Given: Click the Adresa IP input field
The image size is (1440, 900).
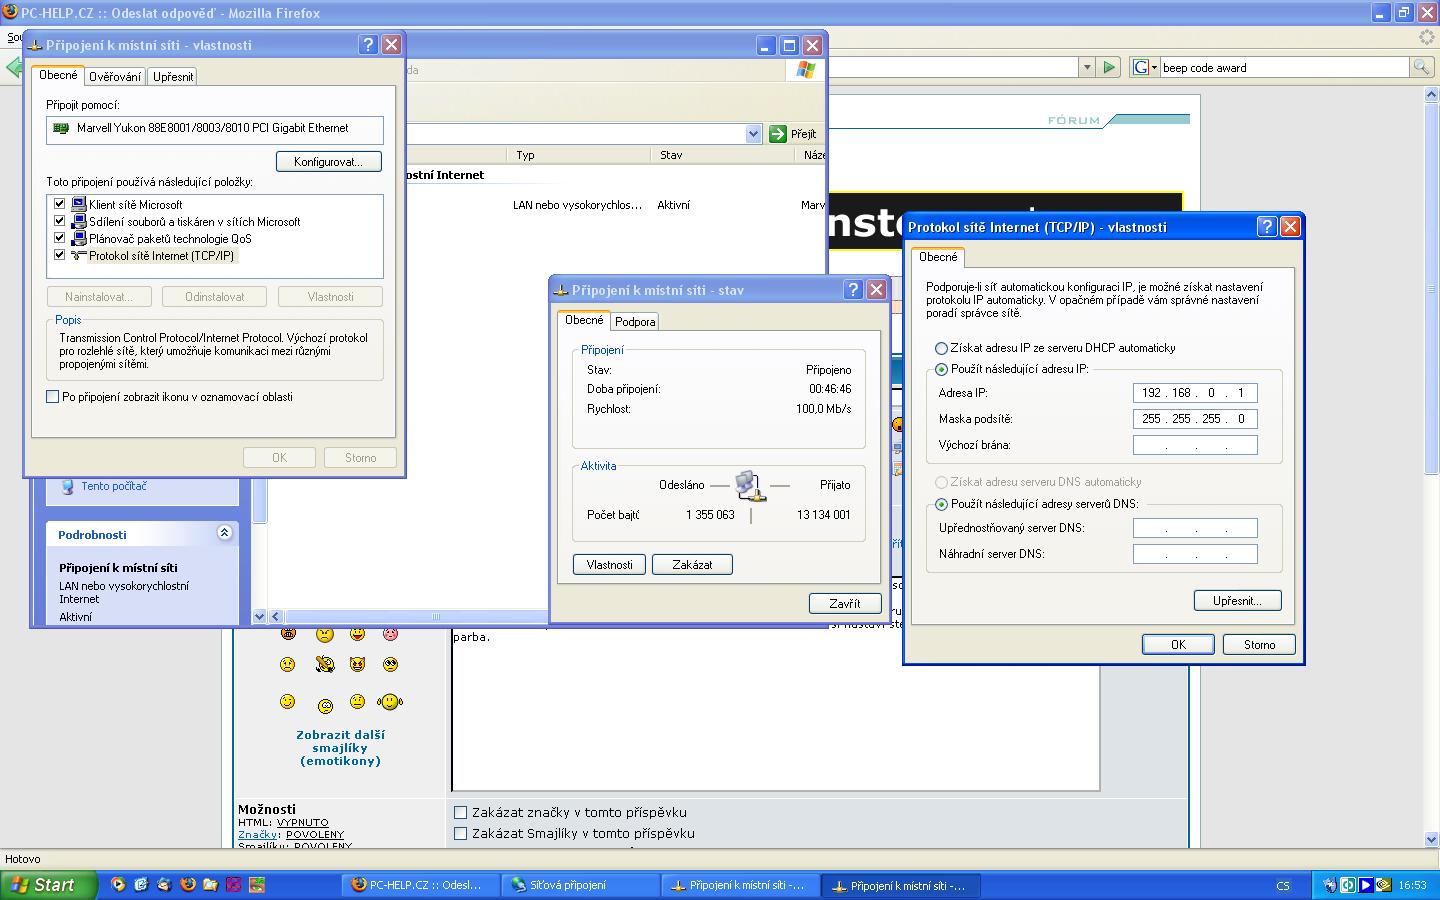Looking at the screenshot, I should pyautogui.click(x=1195, y=393).
